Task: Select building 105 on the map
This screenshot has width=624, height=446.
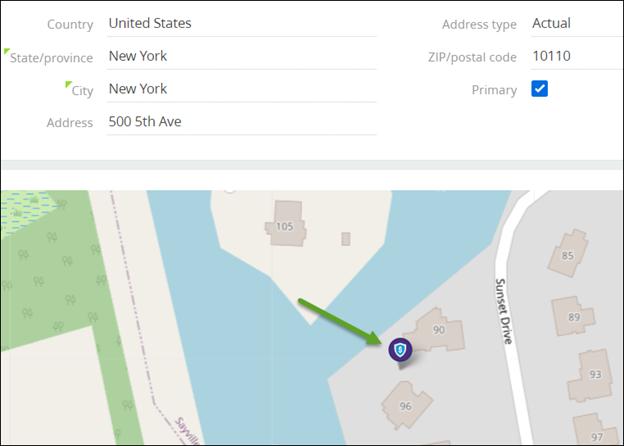Action: click(285, 227)
